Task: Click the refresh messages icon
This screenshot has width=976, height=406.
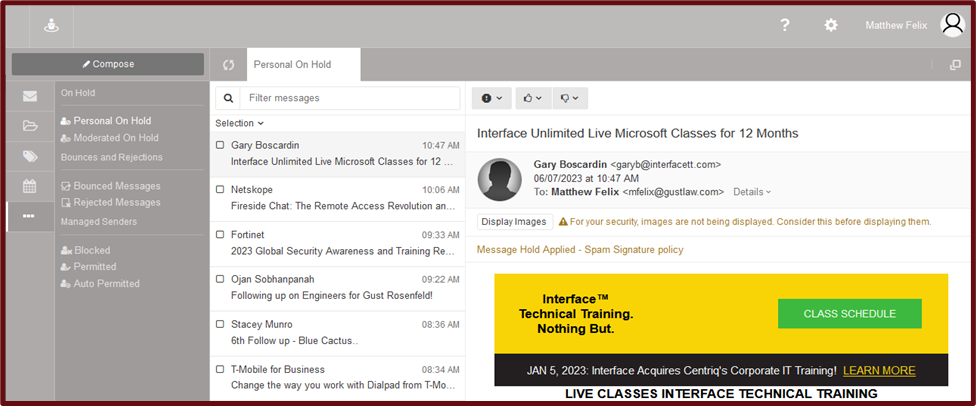Action: pyautogui.click(x=228, y=65)
